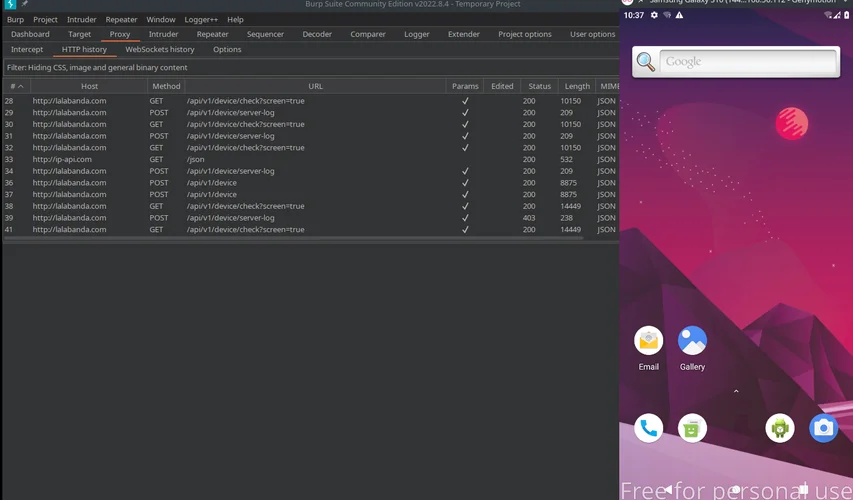The width and height of the screenshot is (853, 500).
Task: Switch to the Repeater tool tab
Action: click(x=212, y=34)
